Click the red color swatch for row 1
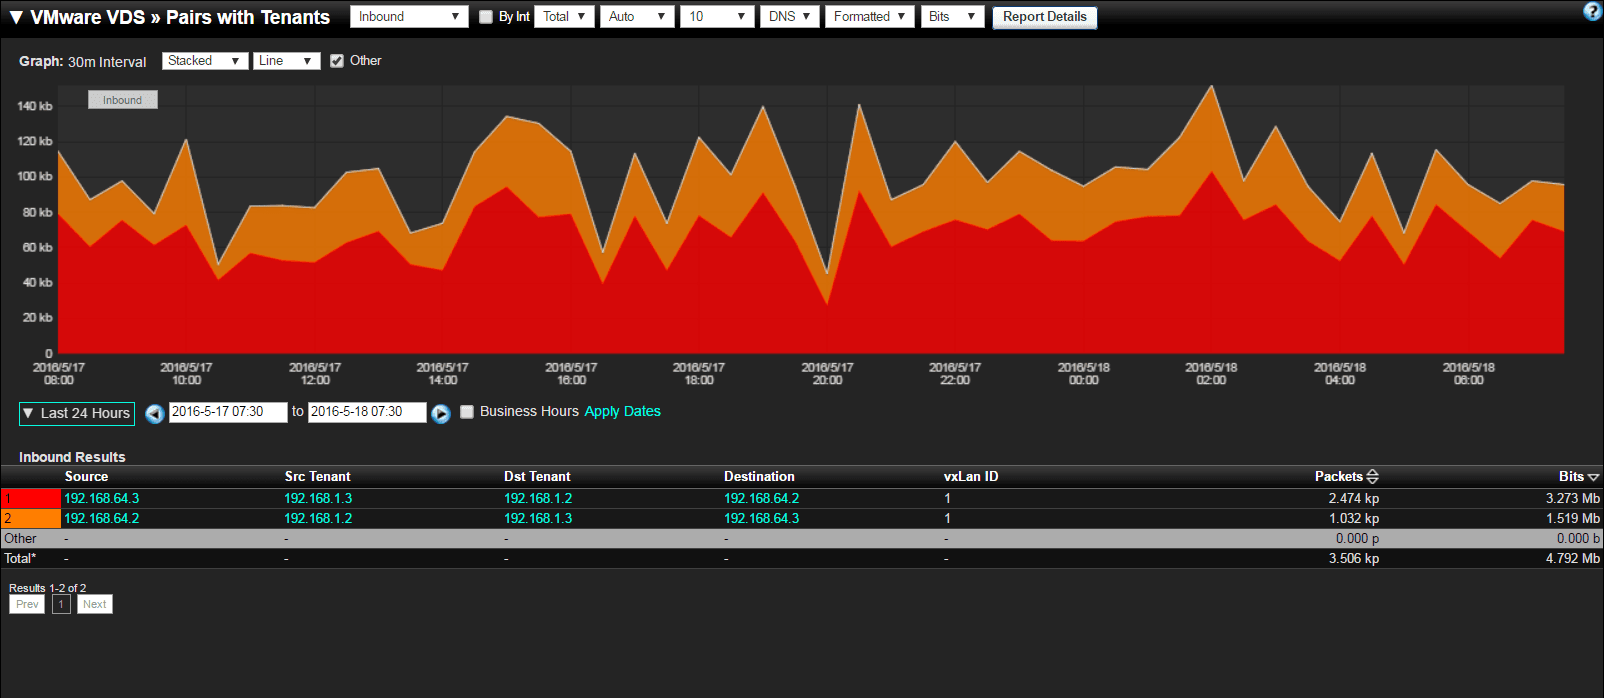This screenshot has width=1604, height=698. pyautogui.click(x=32, y=498)
